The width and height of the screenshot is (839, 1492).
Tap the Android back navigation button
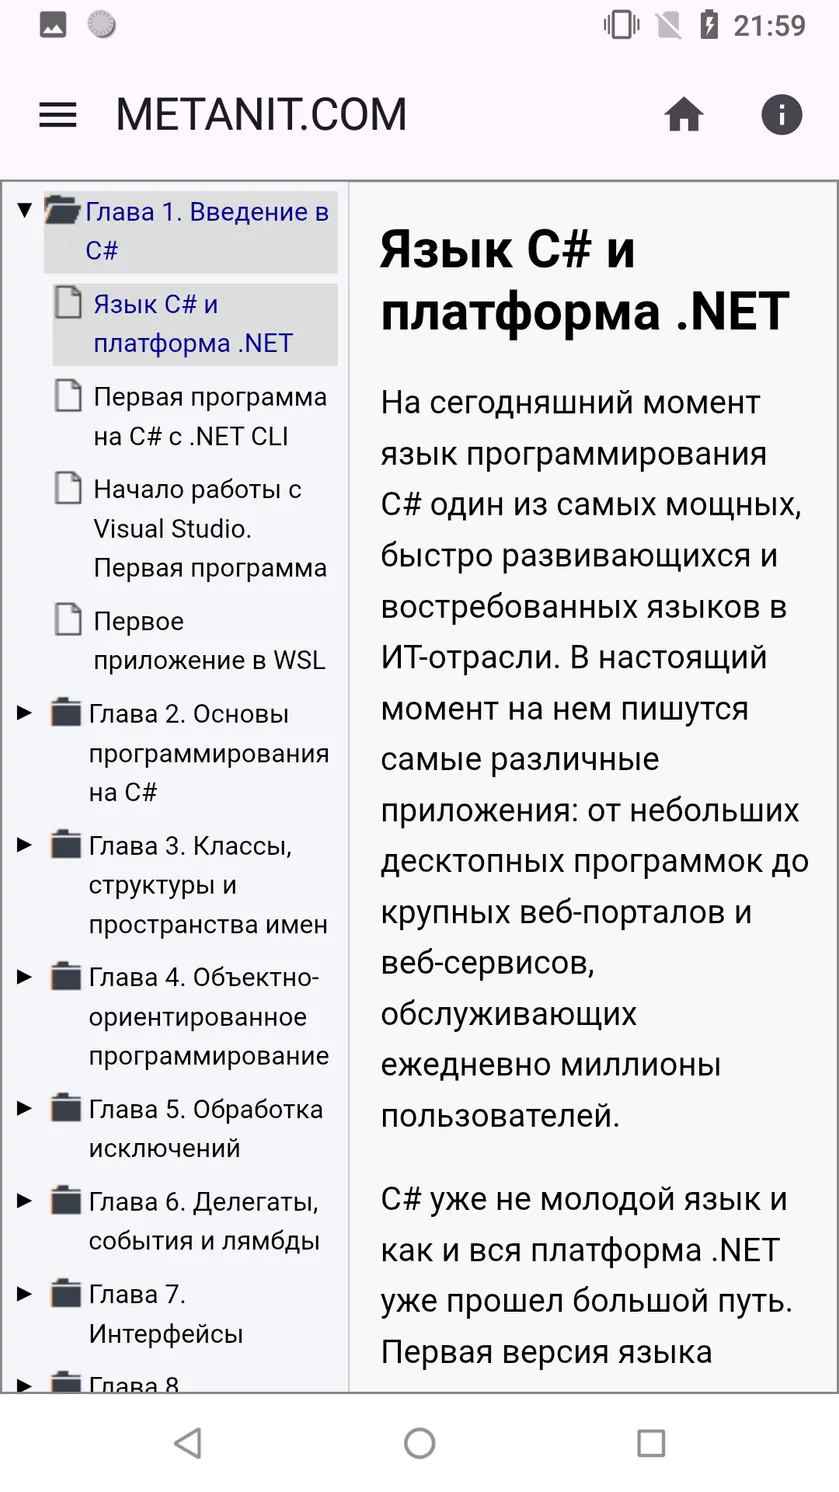187,1442
